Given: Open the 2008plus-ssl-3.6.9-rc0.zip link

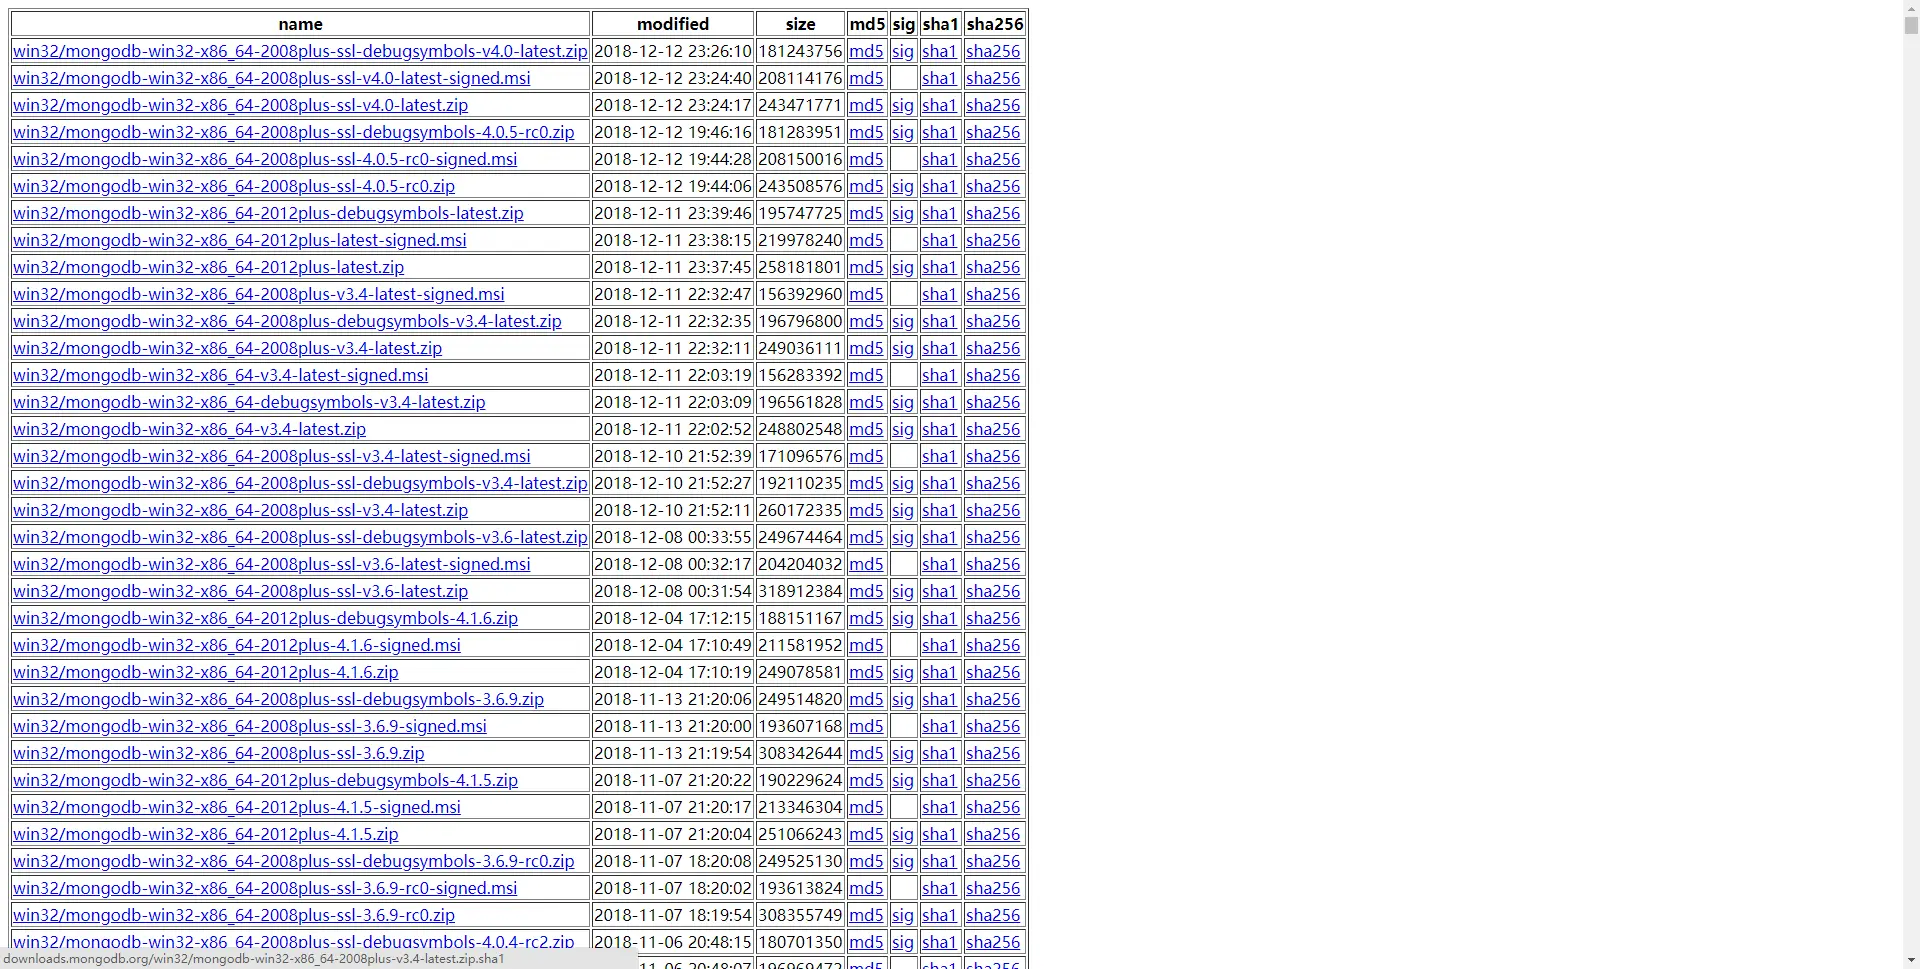Looking at the screenshot, I should [x=234, y=915].
